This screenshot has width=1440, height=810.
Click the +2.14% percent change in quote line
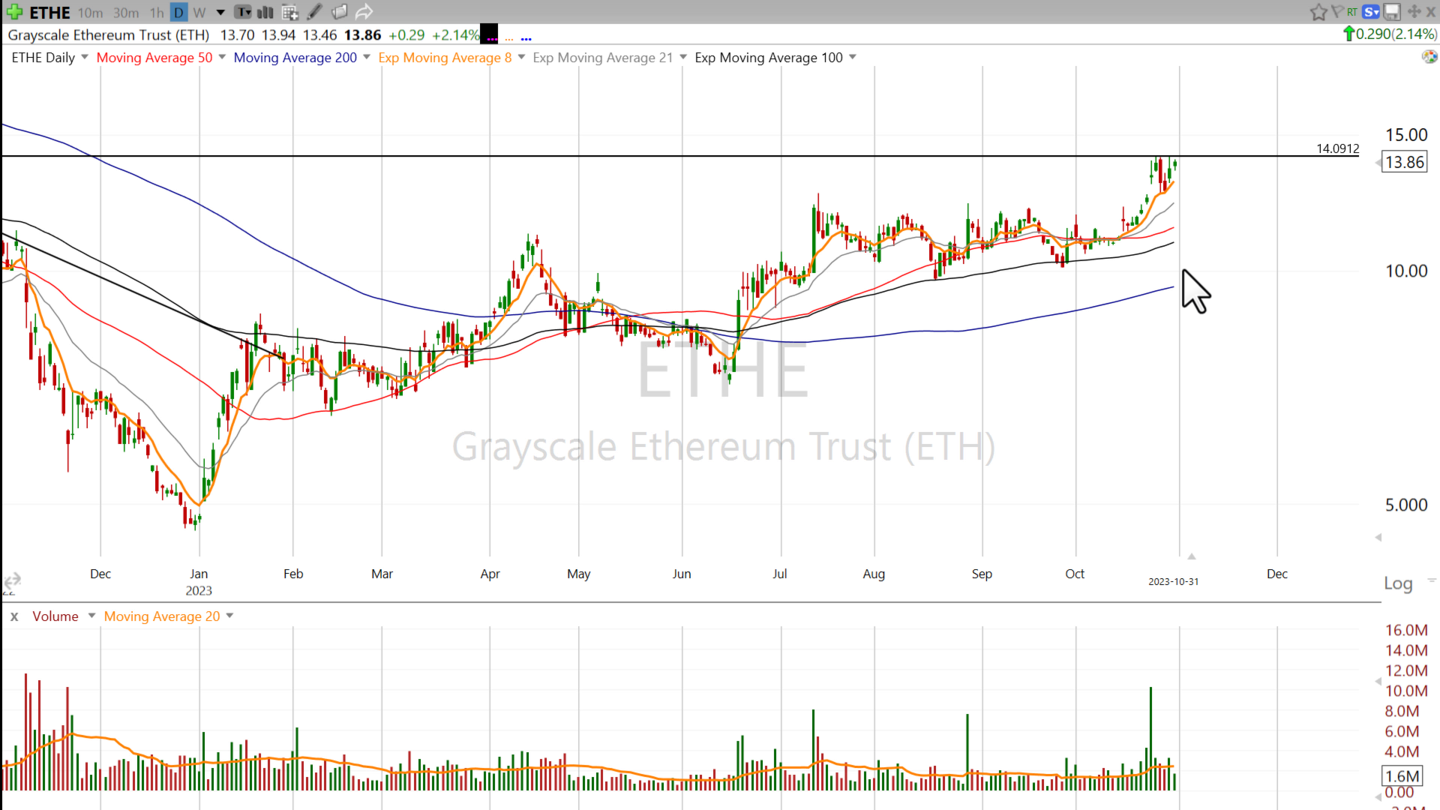455,35
